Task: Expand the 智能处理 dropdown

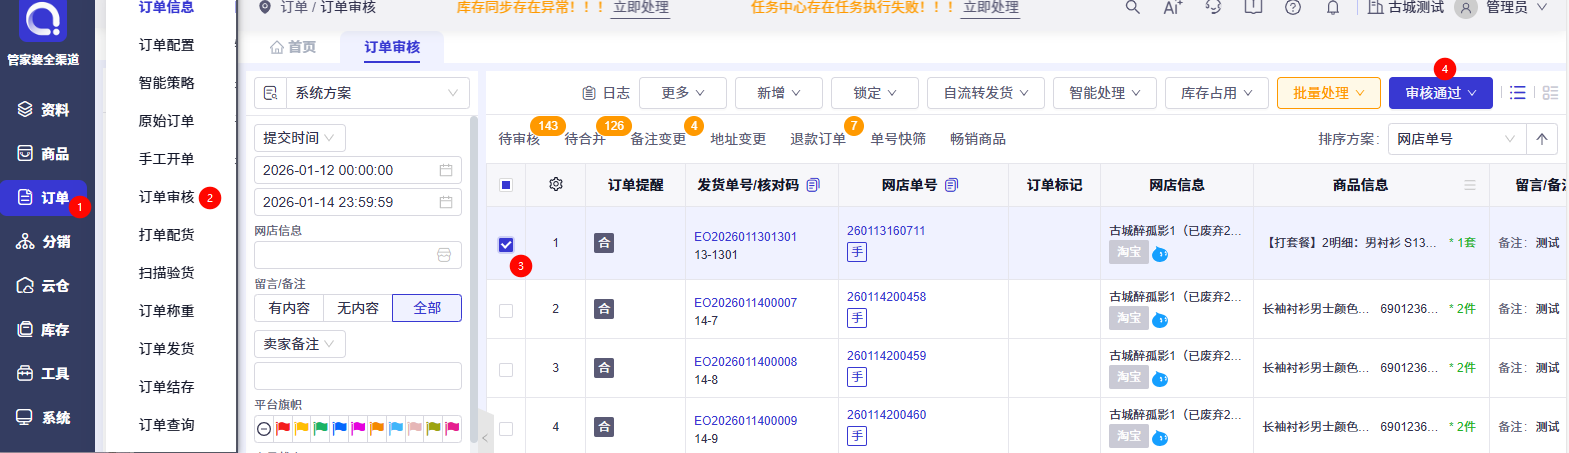Action: (1105, 93)
